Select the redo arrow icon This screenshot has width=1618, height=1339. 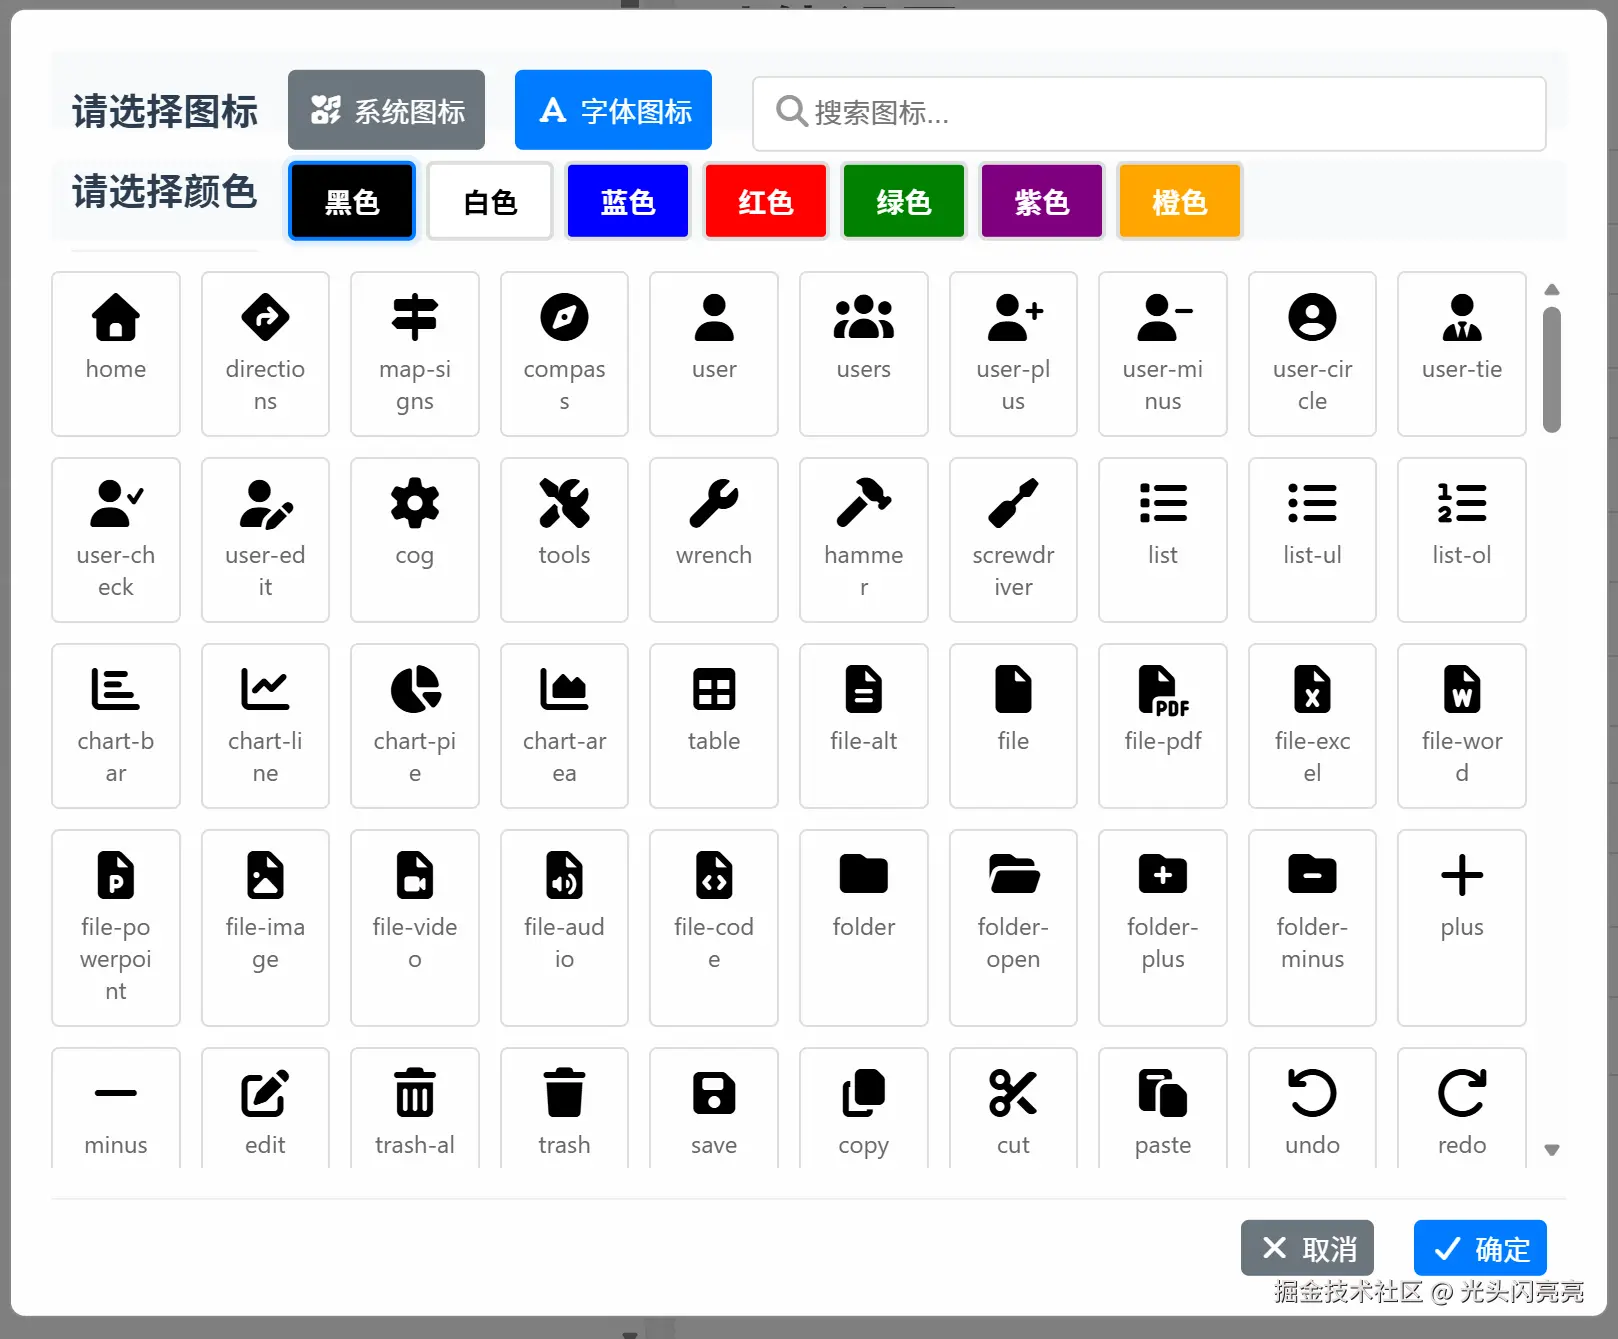pos(1462,1108)
